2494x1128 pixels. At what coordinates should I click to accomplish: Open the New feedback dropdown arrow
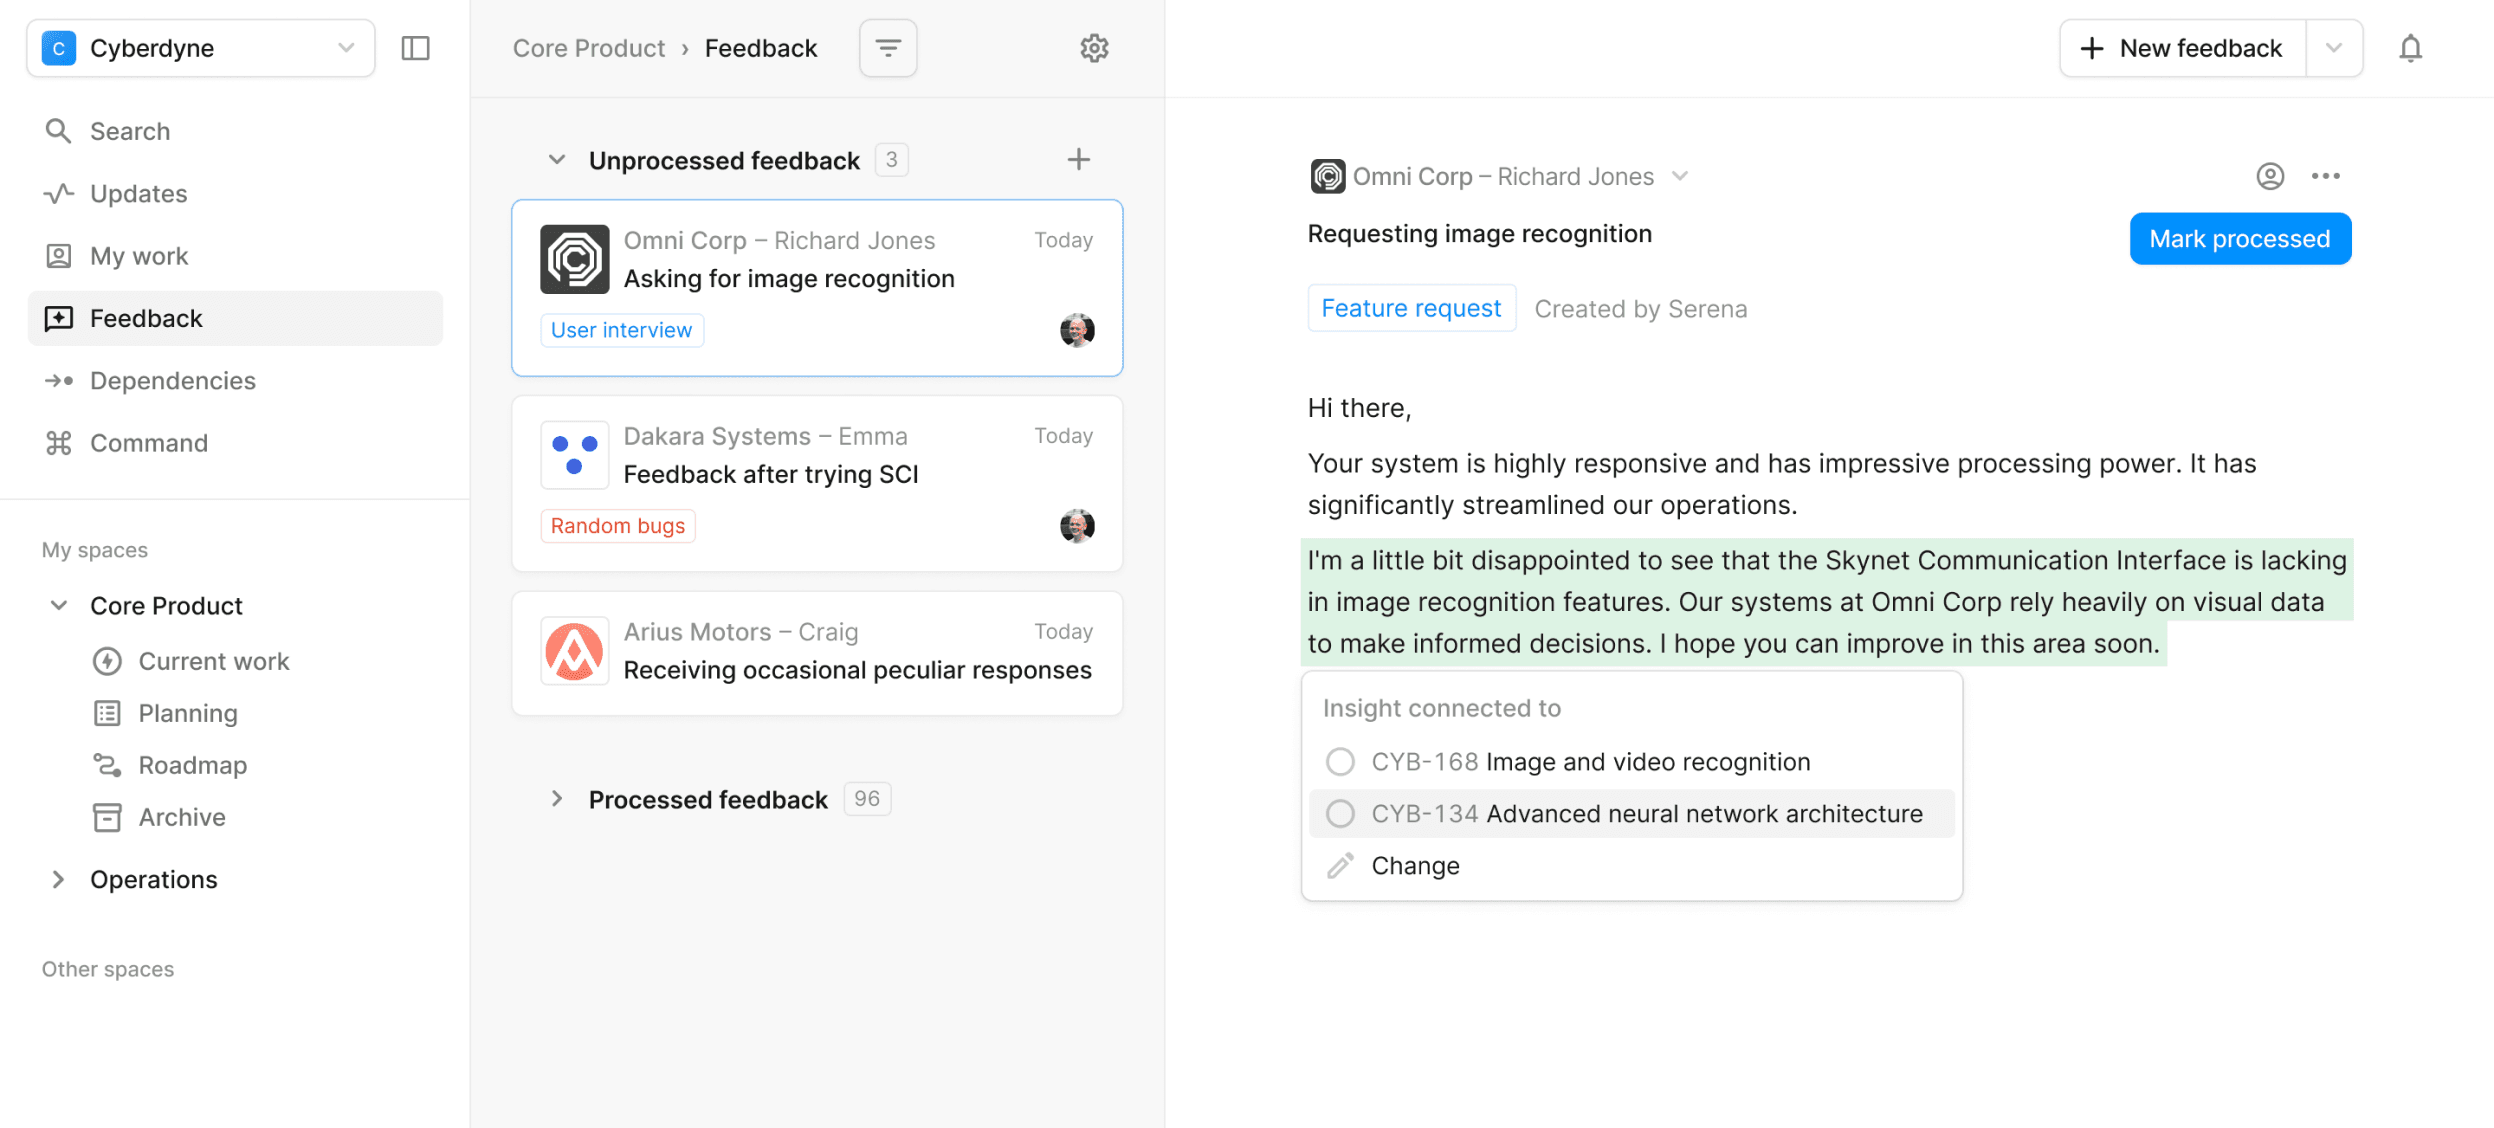coord(2333,48)
